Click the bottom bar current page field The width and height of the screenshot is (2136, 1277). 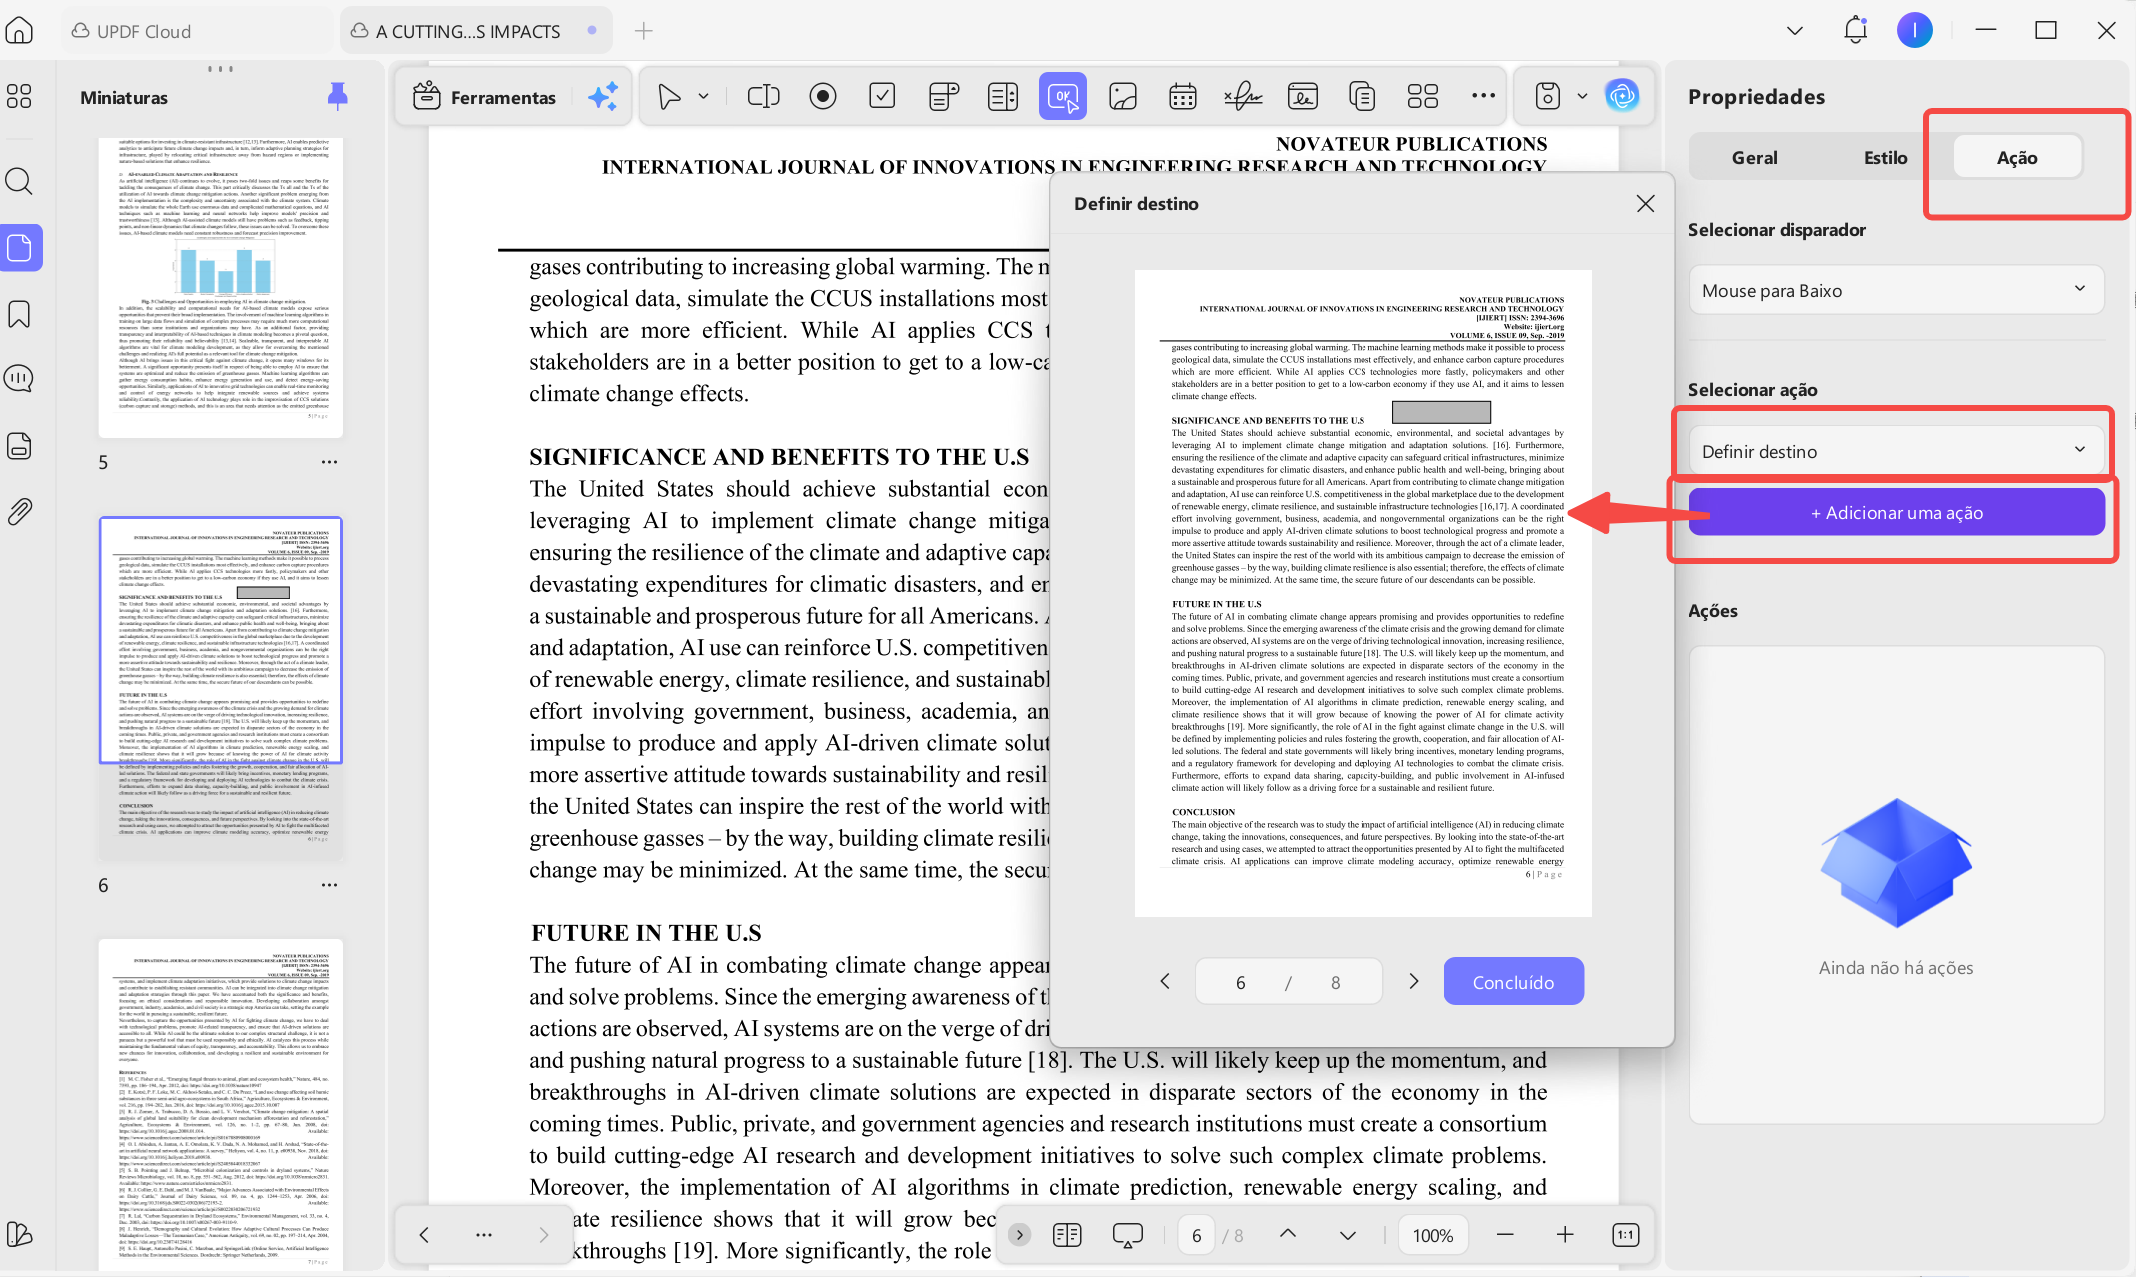[x=1196, y=1235]
